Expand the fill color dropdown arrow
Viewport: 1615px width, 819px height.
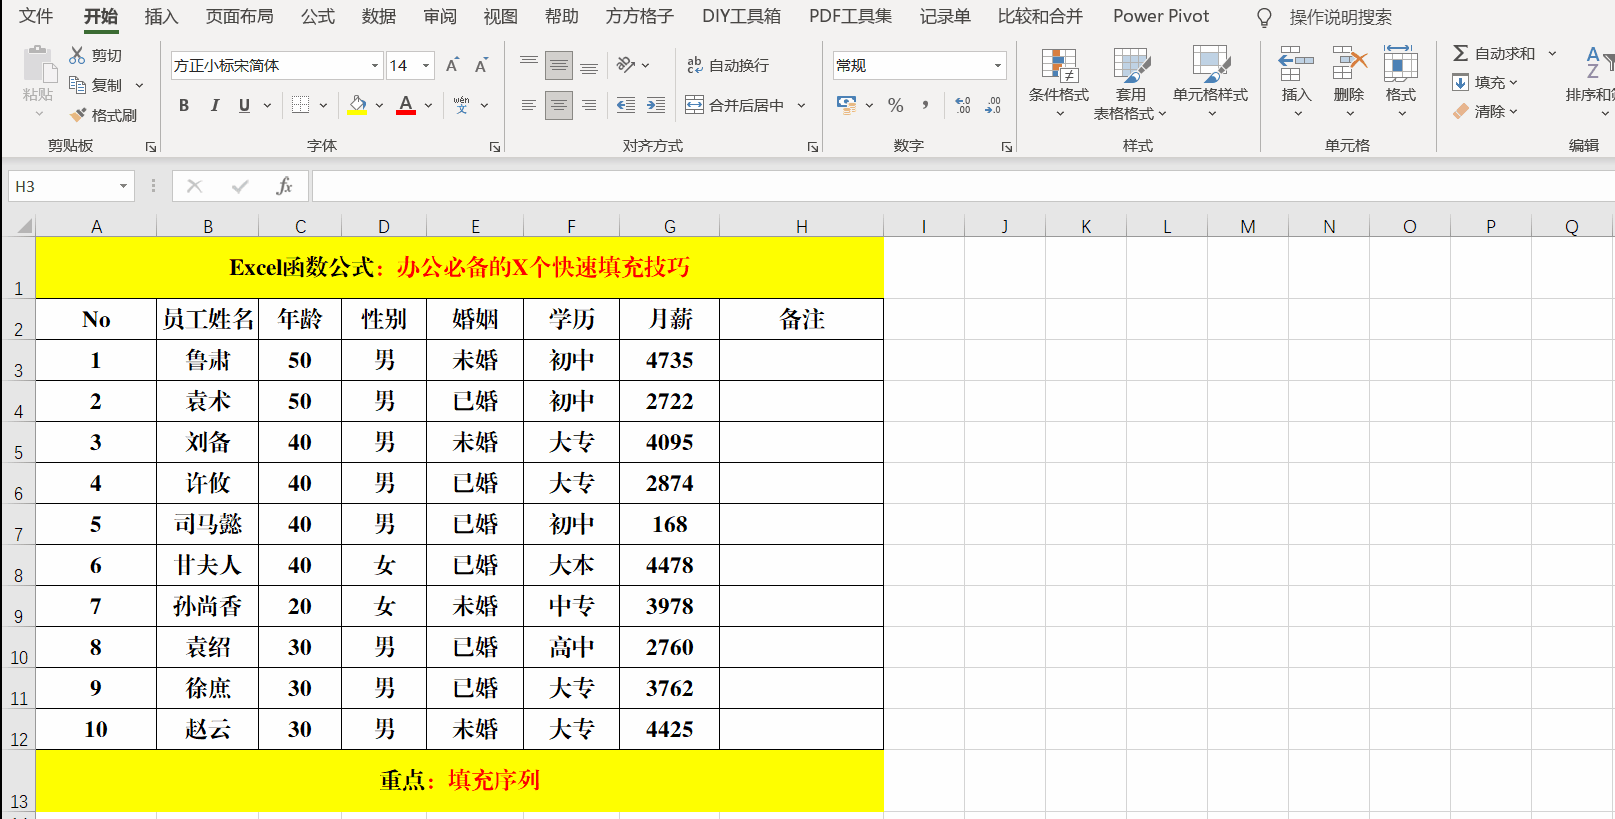pyautogui.click(x=379, y=105)
